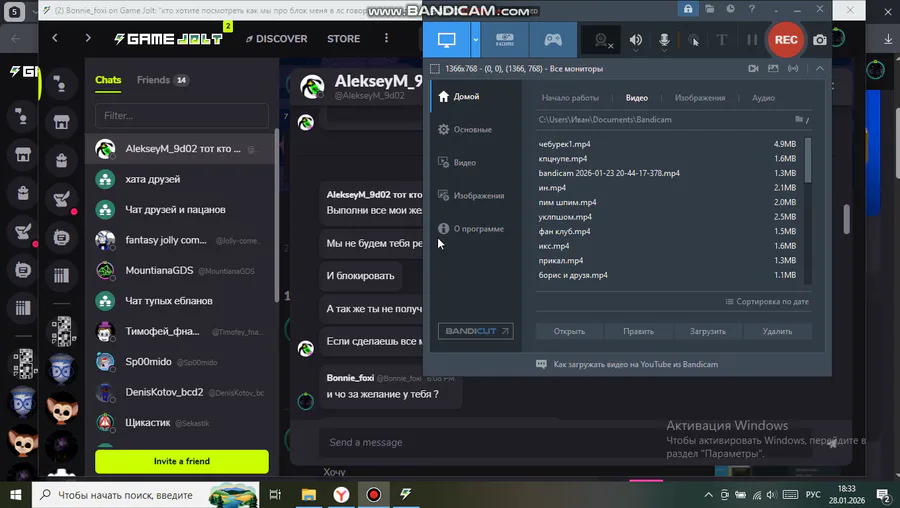Take a screenshot with camera icon
This screenshot has width=900, height=508.
tap(820, 40)
